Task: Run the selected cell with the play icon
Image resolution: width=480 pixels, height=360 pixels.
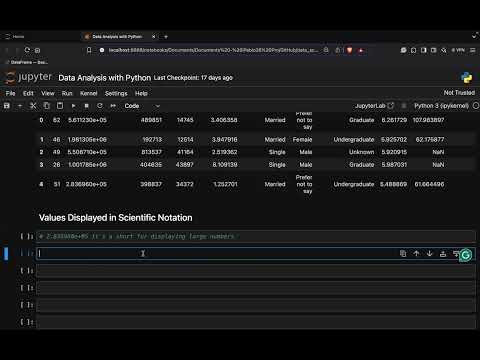Action: pos(73,106)
